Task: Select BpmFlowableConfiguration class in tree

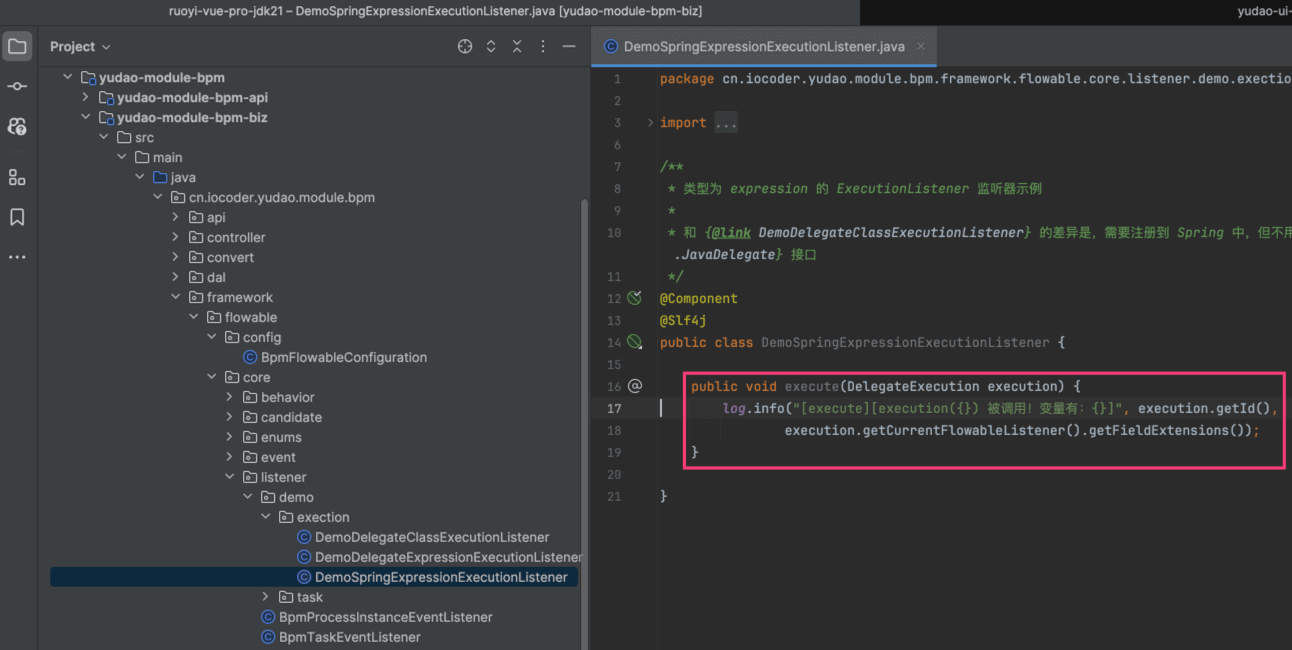Action: (343, 357)
